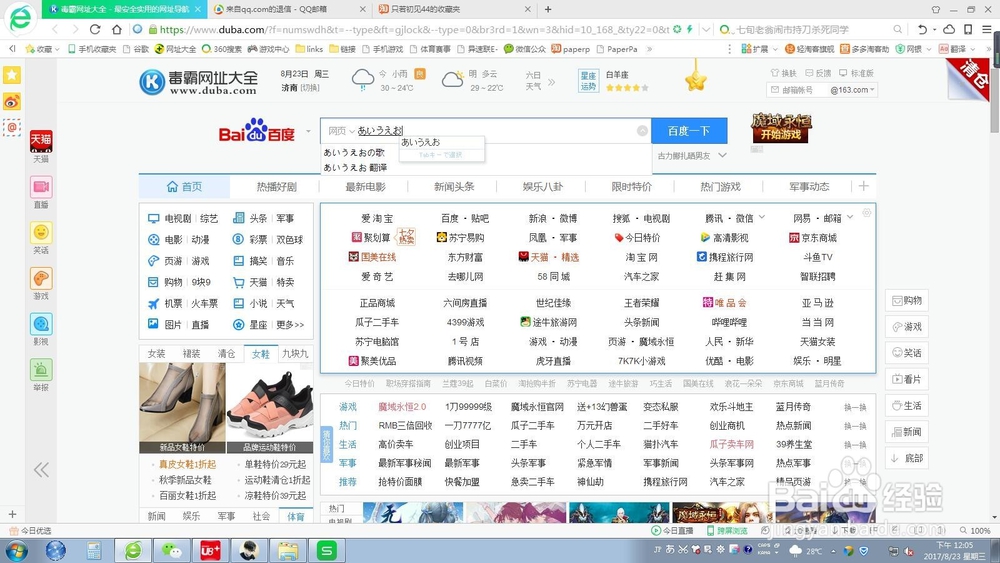Open the 品牌运动鞋特价 sneaker thumbnail
The image size is (1000, 563).
(270, 408)
